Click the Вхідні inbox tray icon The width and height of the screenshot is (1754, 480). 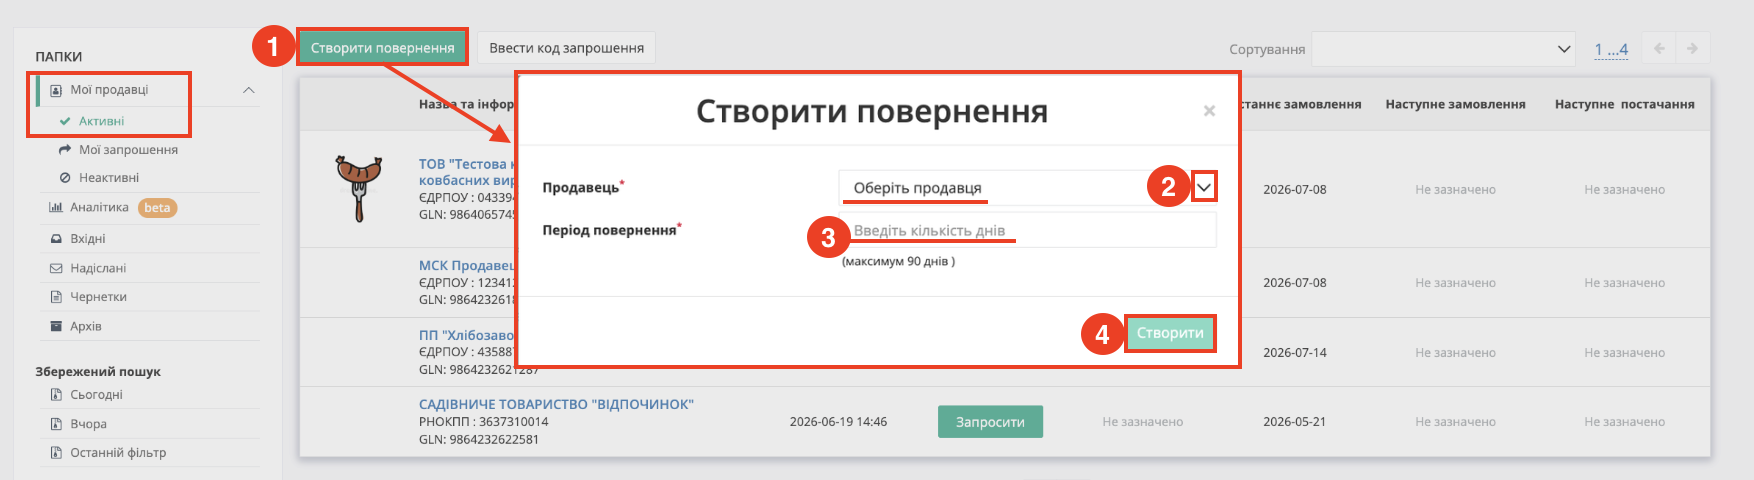pos(56,239)
